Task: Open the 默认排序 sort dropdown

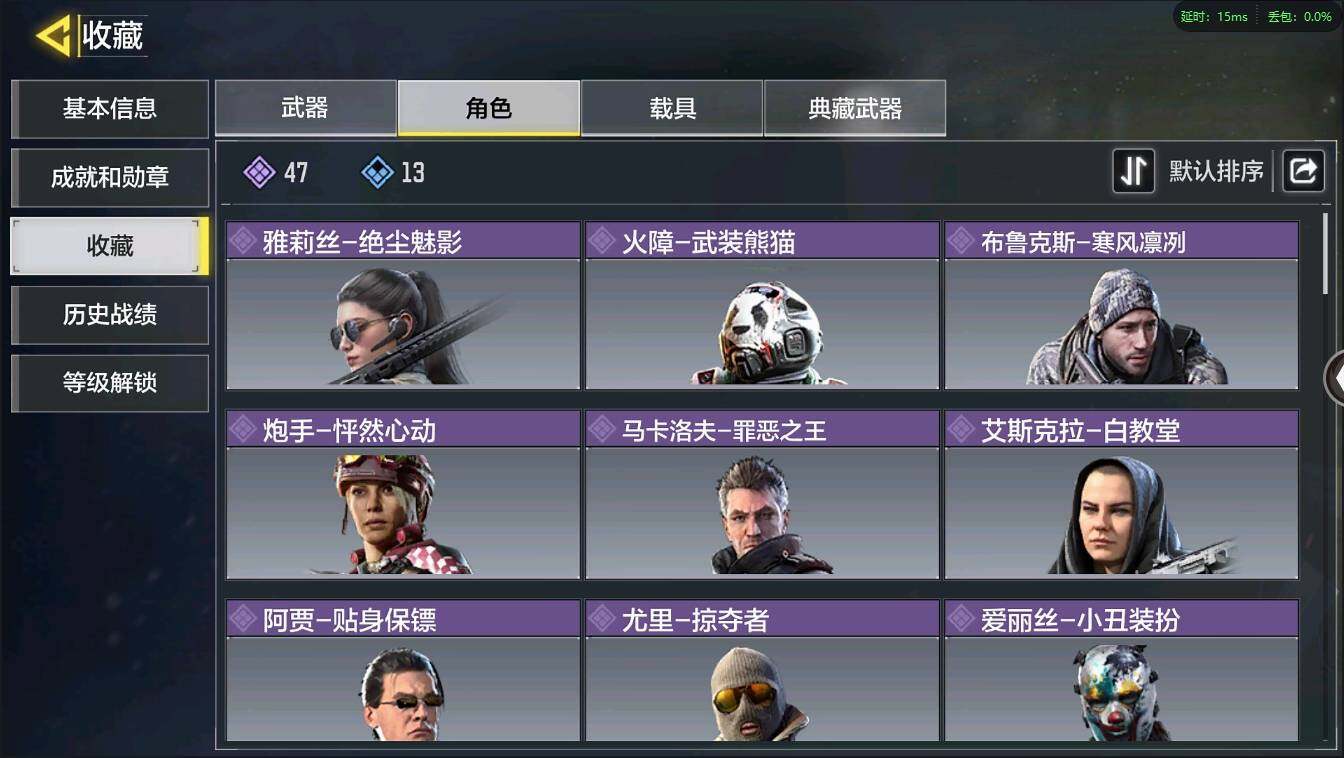Action: pyautogui.click(x=1216, y=171)
